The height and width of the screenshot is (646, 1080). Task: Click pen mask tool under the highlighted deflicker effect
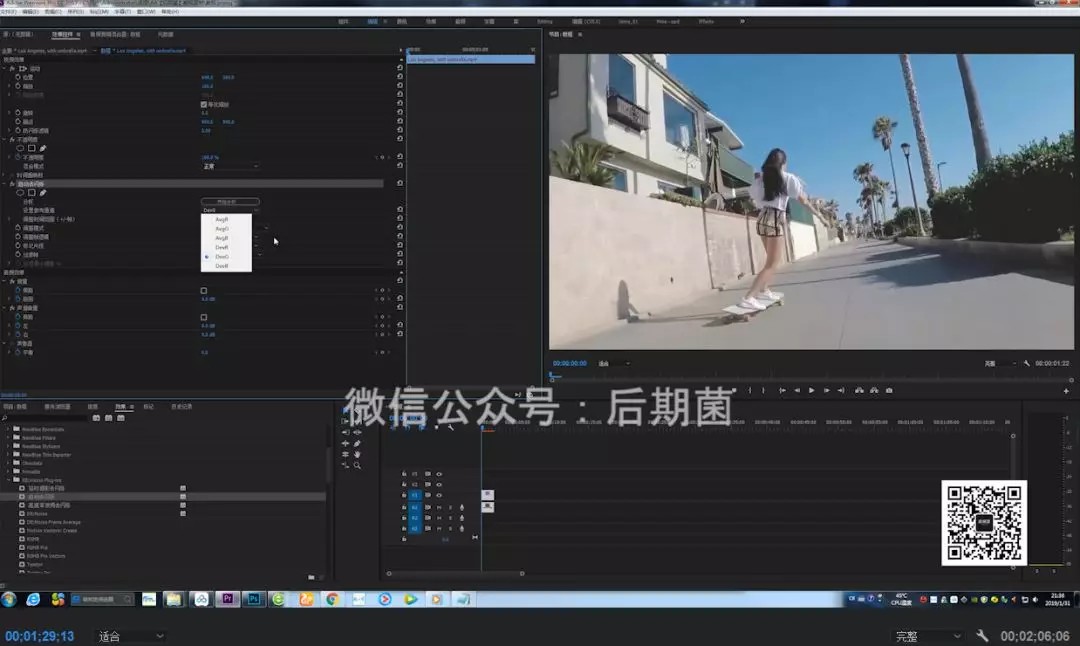[43, 193]
